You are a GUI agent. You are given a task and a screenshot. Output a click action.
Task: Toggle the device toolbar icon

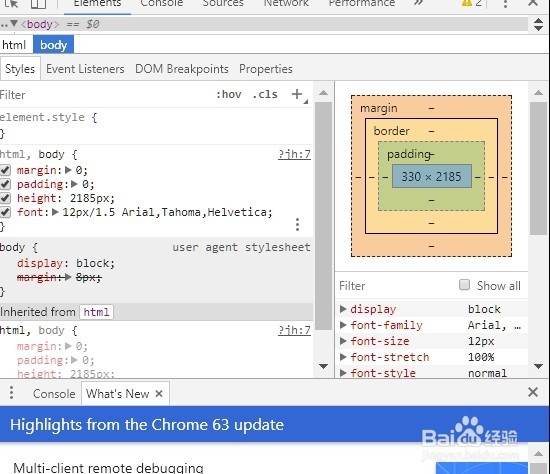coord(38,4)
